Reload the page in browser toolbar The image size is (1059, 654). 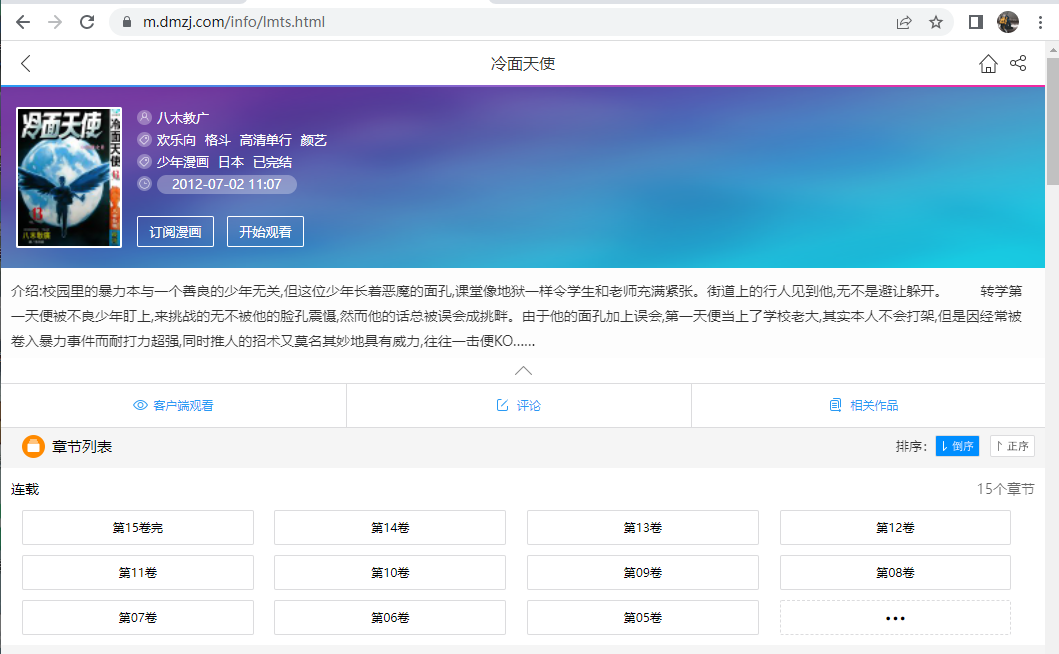(87, 22)
